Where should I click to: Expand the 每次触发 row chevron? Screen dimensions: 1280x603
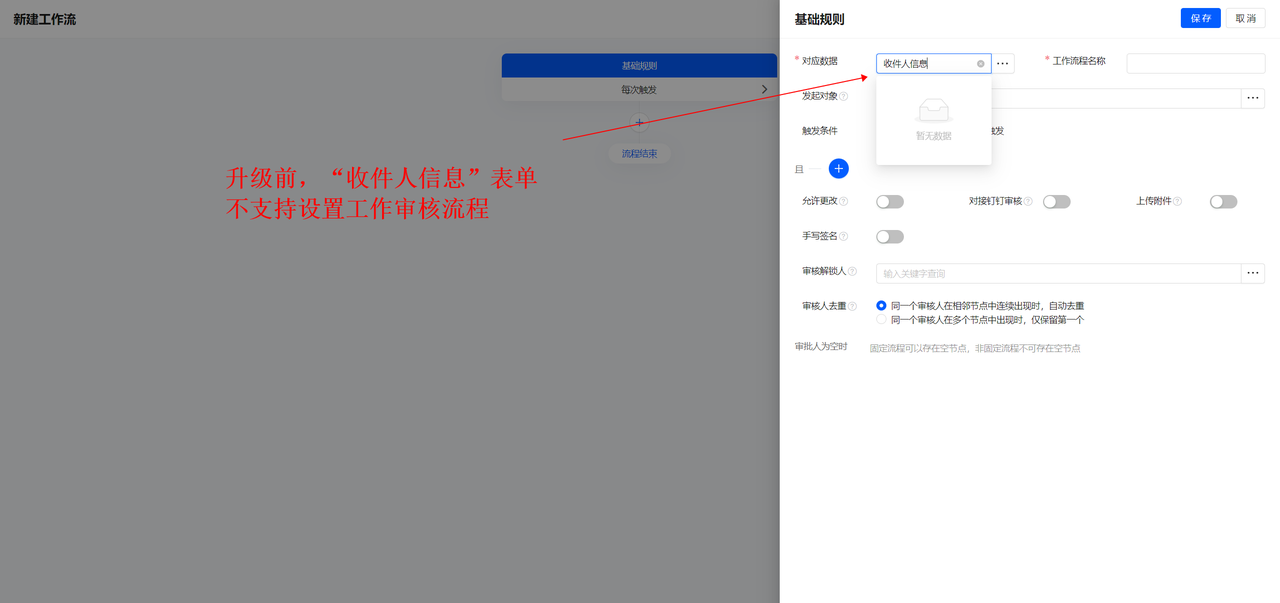tap(765, 90)
